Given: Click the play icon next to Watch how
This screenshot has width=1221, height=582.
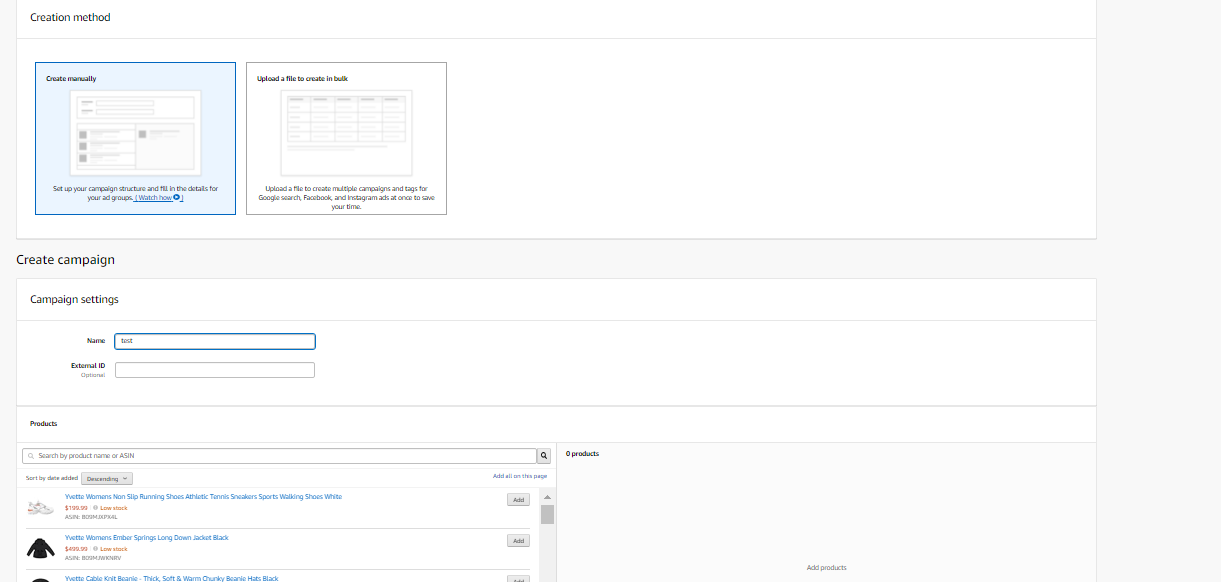Looking at the screenshot, I should [178, 197].
